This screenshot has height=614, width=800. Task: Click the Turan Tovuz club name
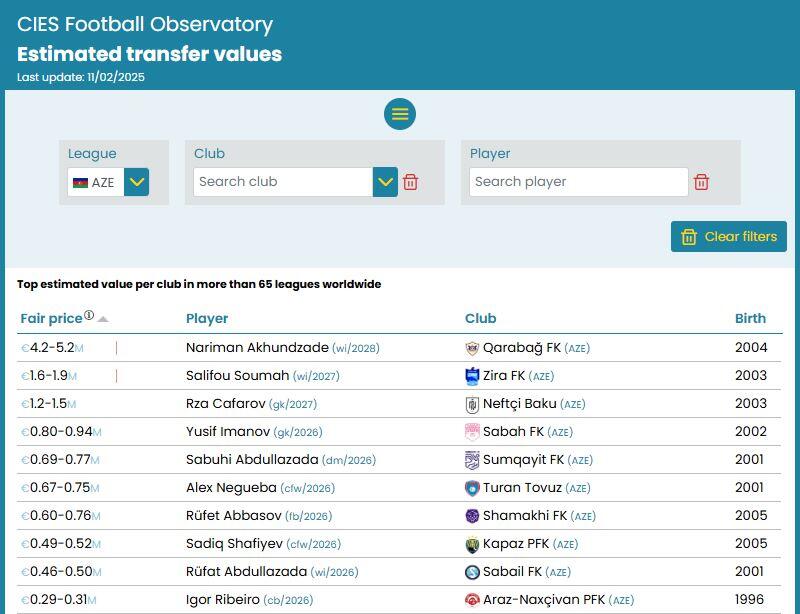[x=522, y=488]
